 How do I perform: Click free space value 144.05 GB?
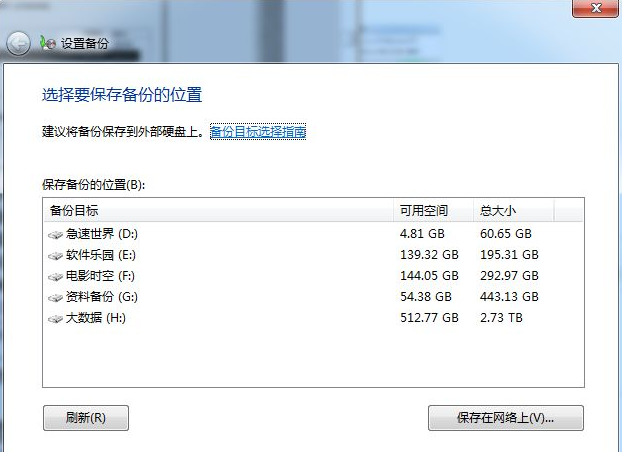tap(429, 276)
